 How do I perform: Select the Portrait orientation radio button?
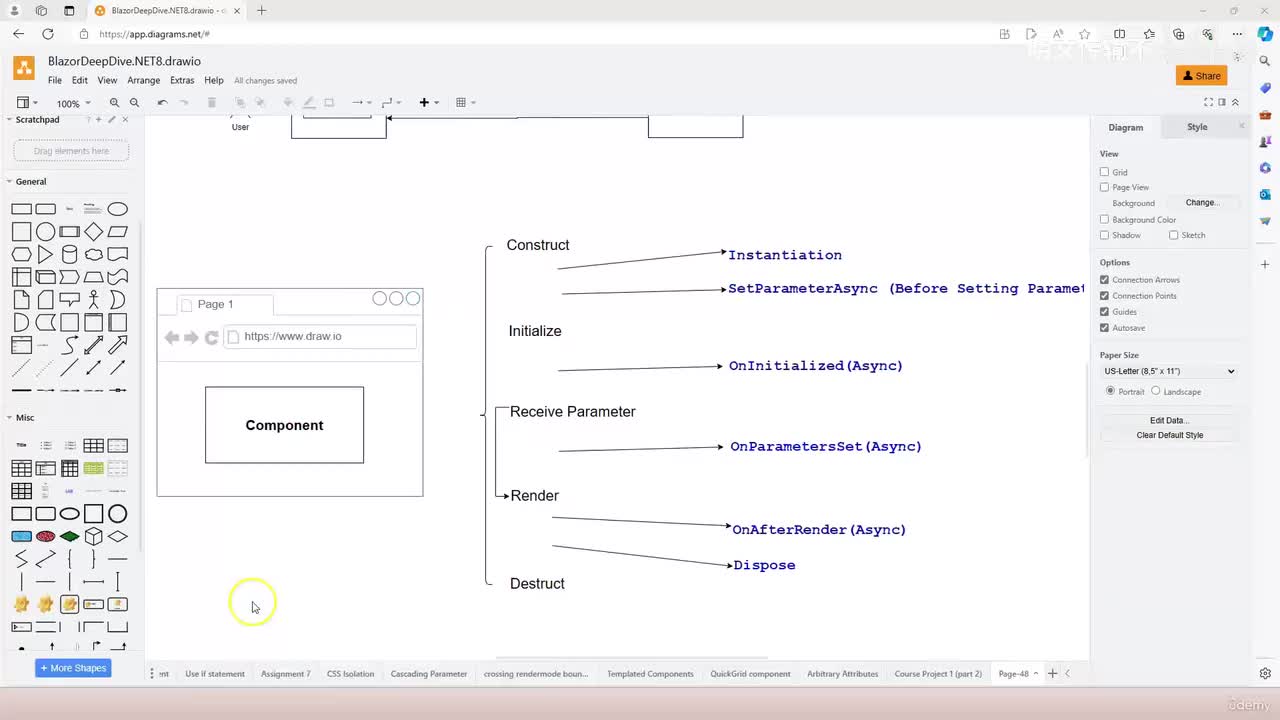[x=1110, y=391]
